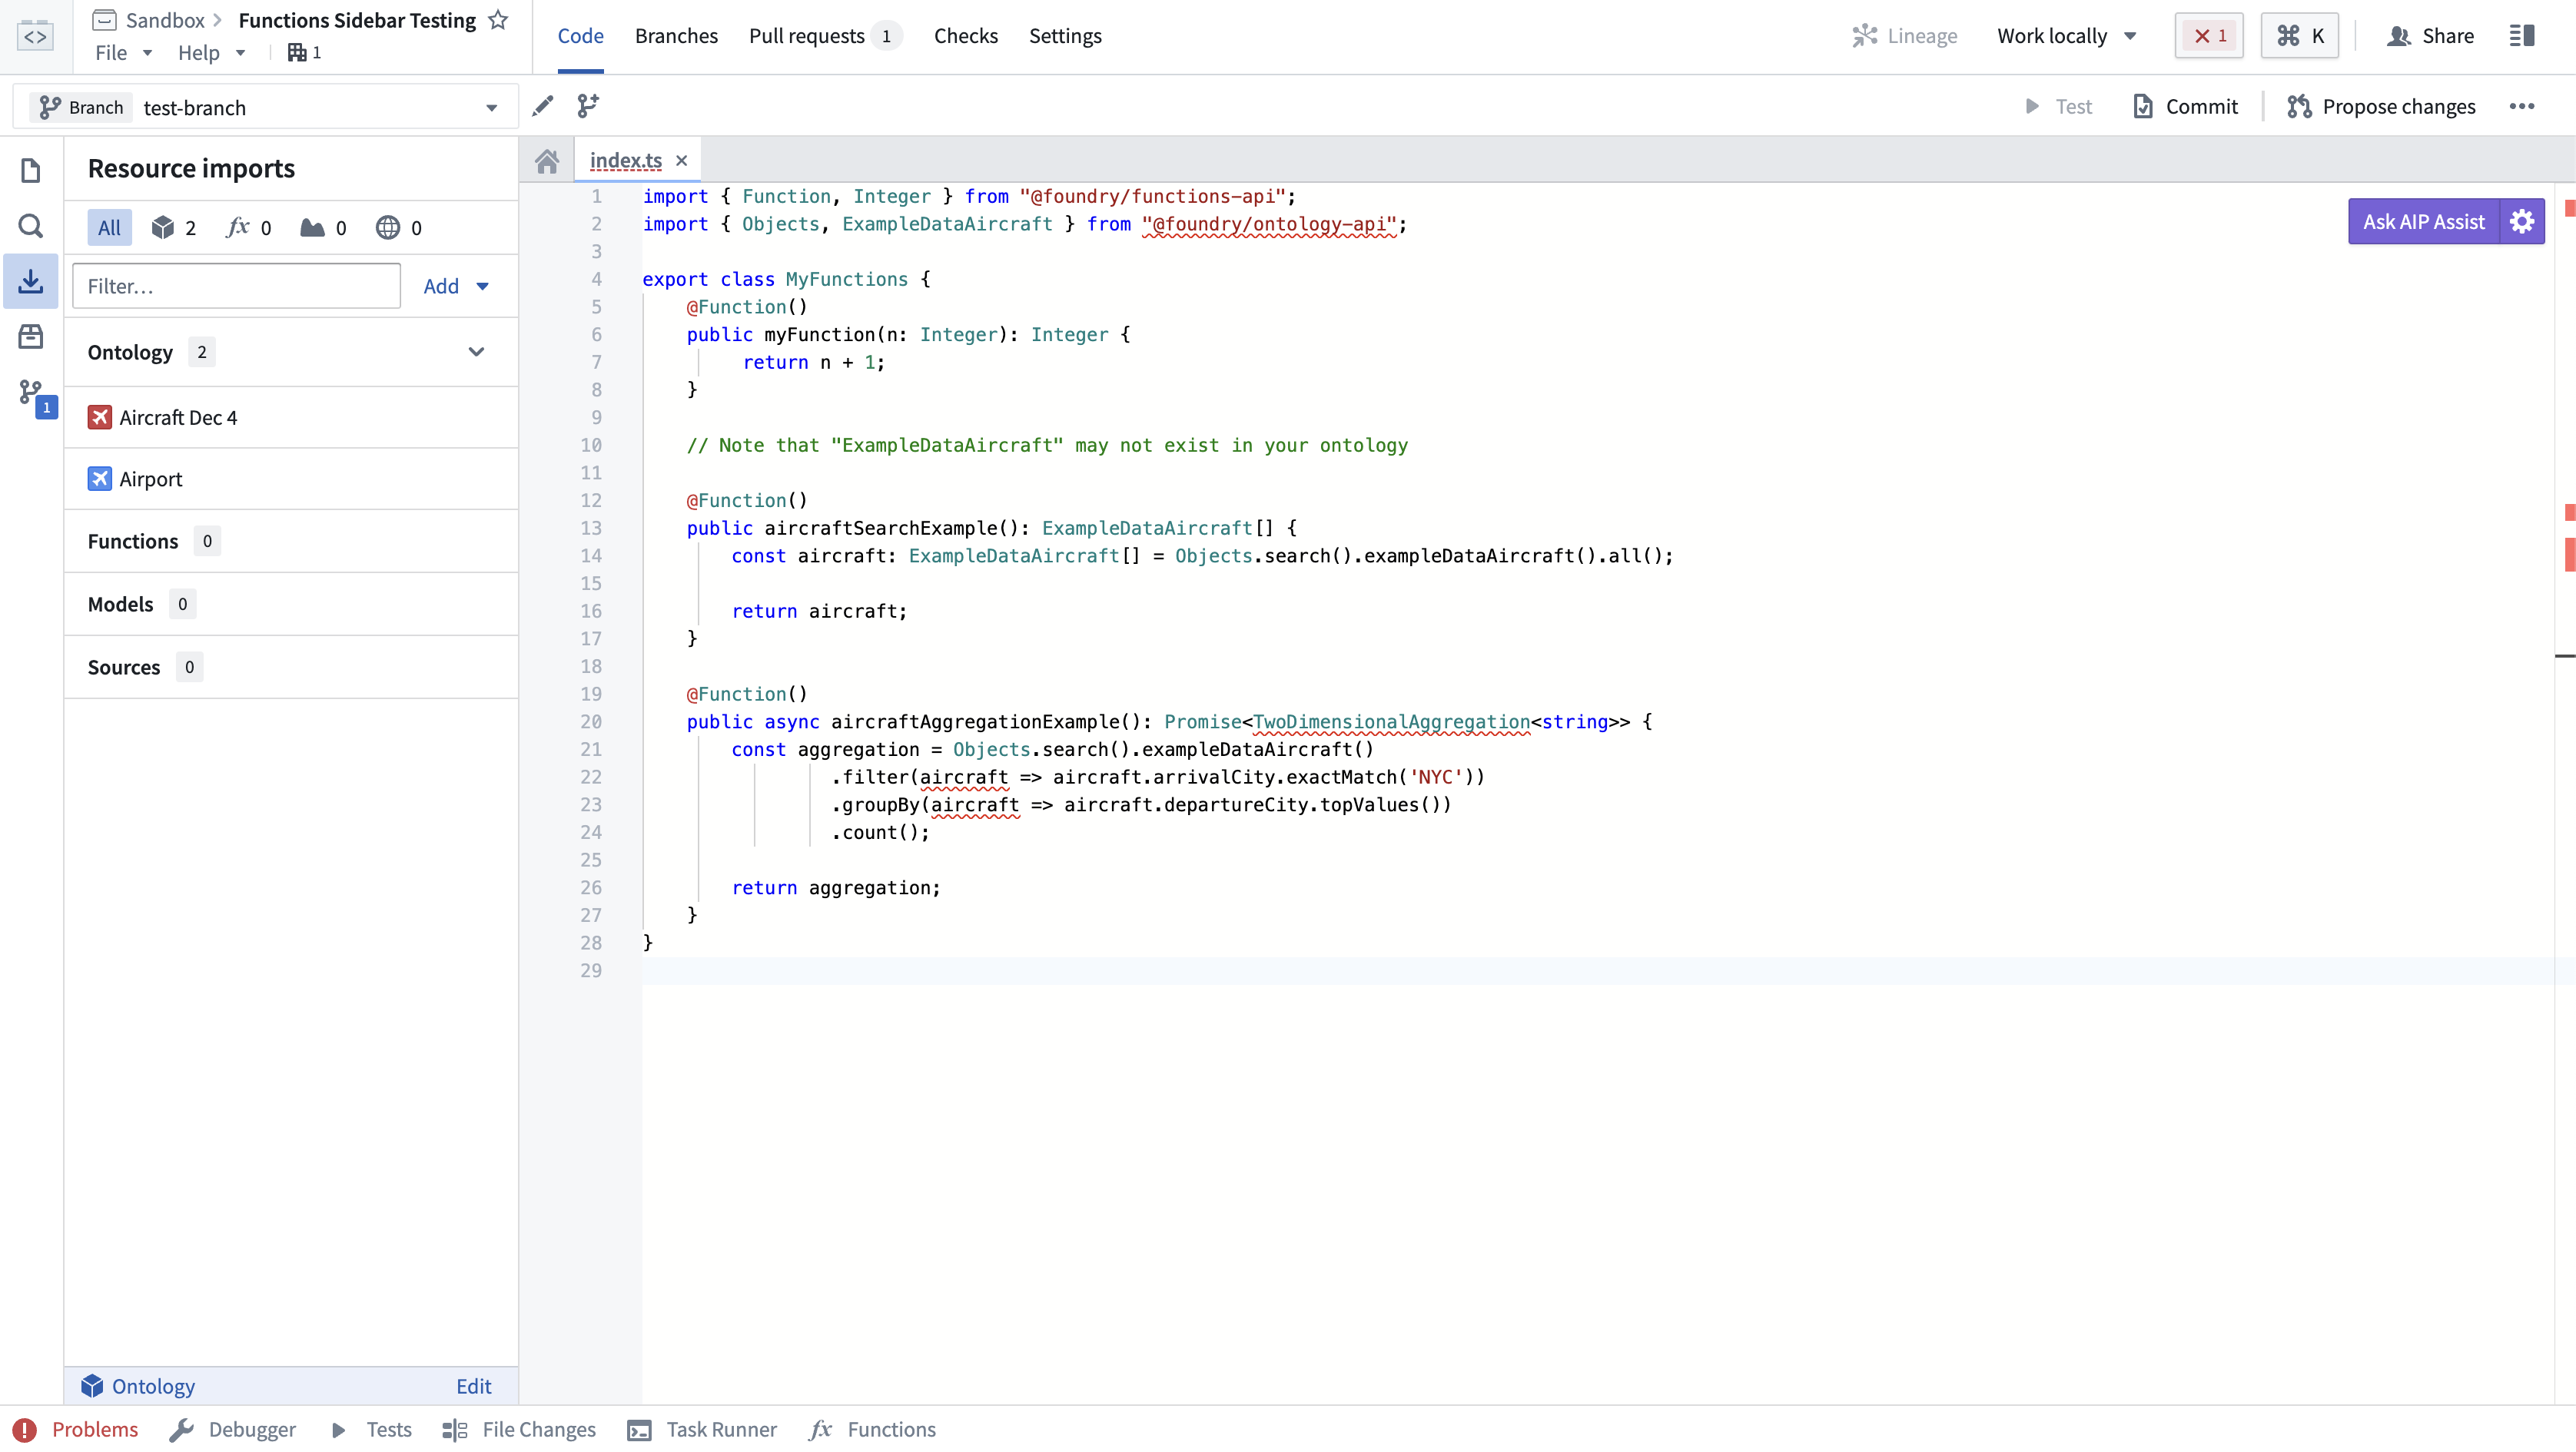Image resolution: width=2576 pixels, height=1452 pixels.
Task: Switch to the Checks tab
Action: click(965, 36)
